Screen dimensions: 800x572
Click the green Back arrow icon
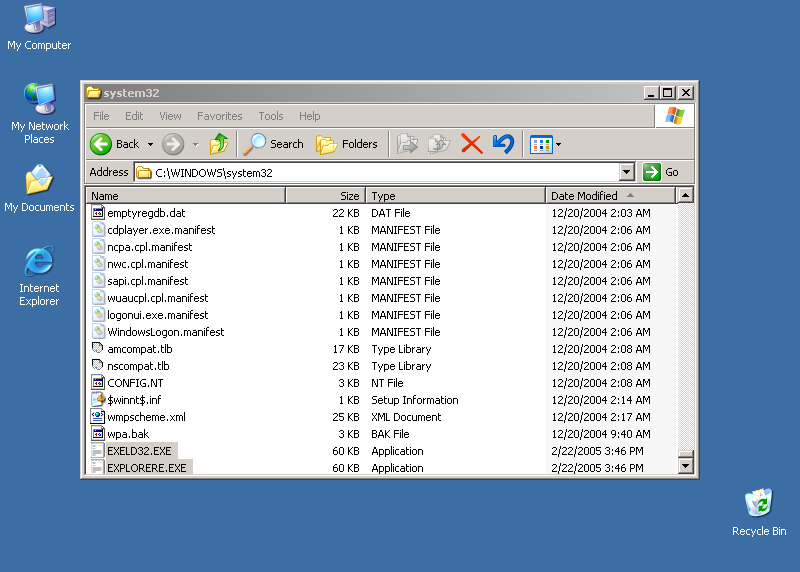pyautogui.click(x=101, y=144)
